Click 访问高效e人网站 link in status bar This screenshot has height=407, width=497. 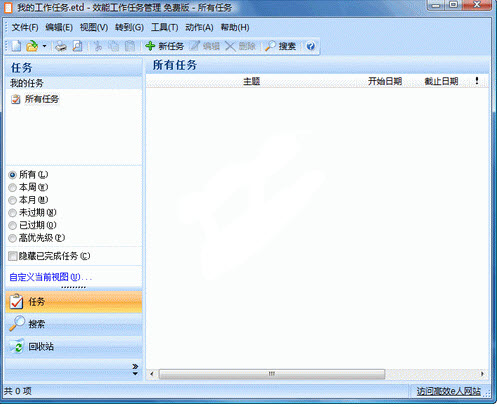[x=449, y=391]
